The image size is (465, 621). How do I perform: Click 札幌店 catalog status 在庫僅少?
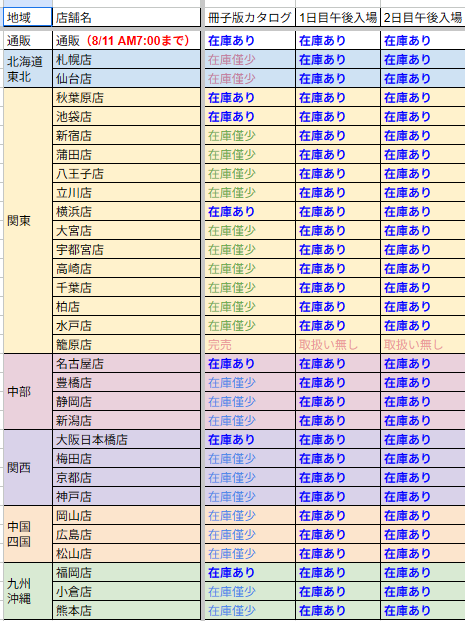(250, 59)
